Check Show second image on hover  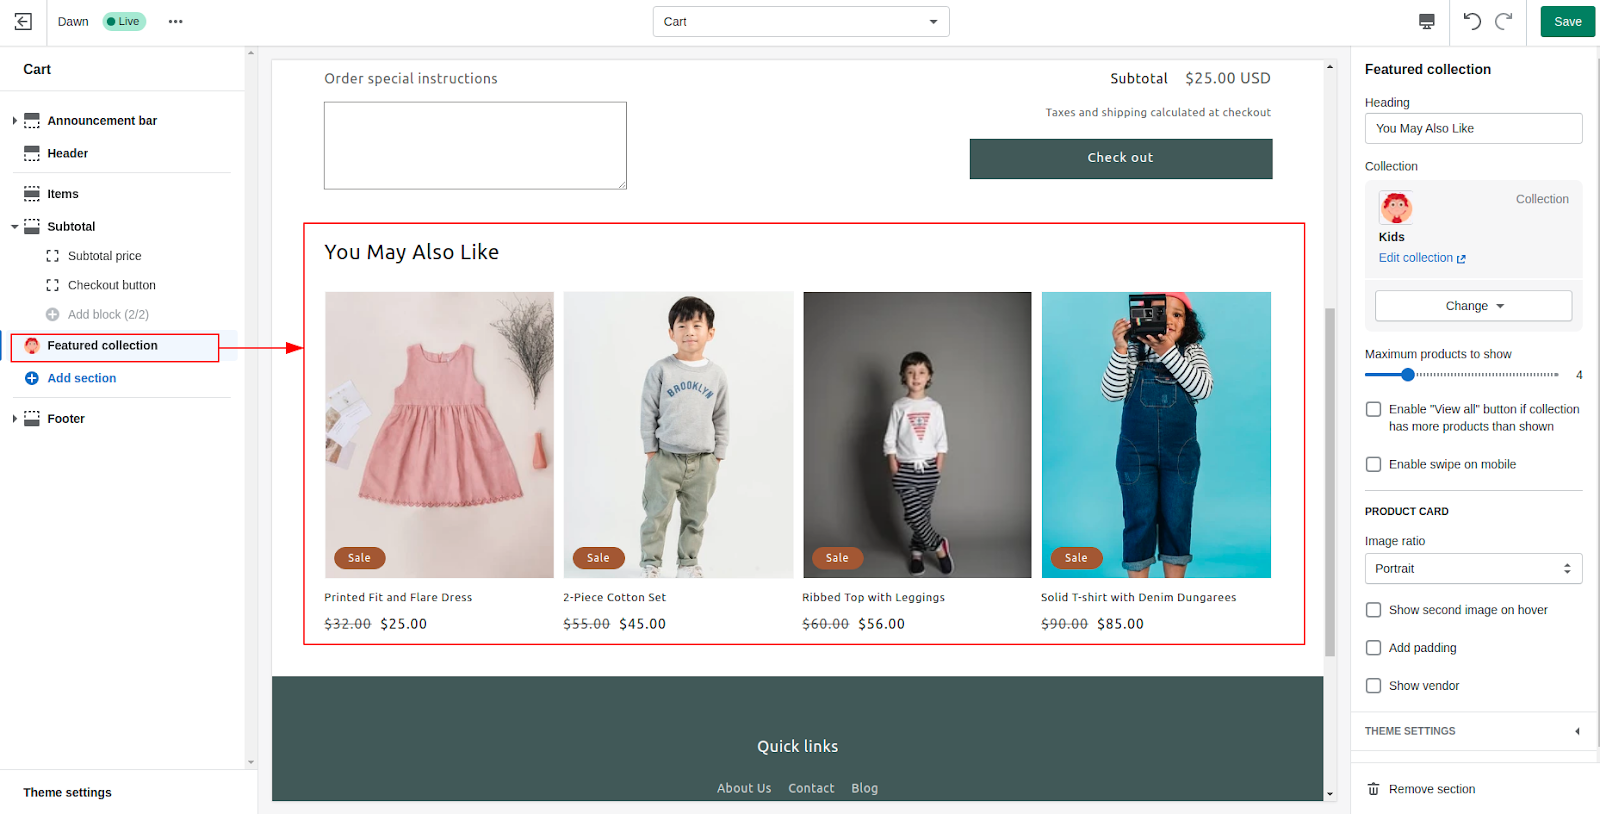pos(1374,610)
